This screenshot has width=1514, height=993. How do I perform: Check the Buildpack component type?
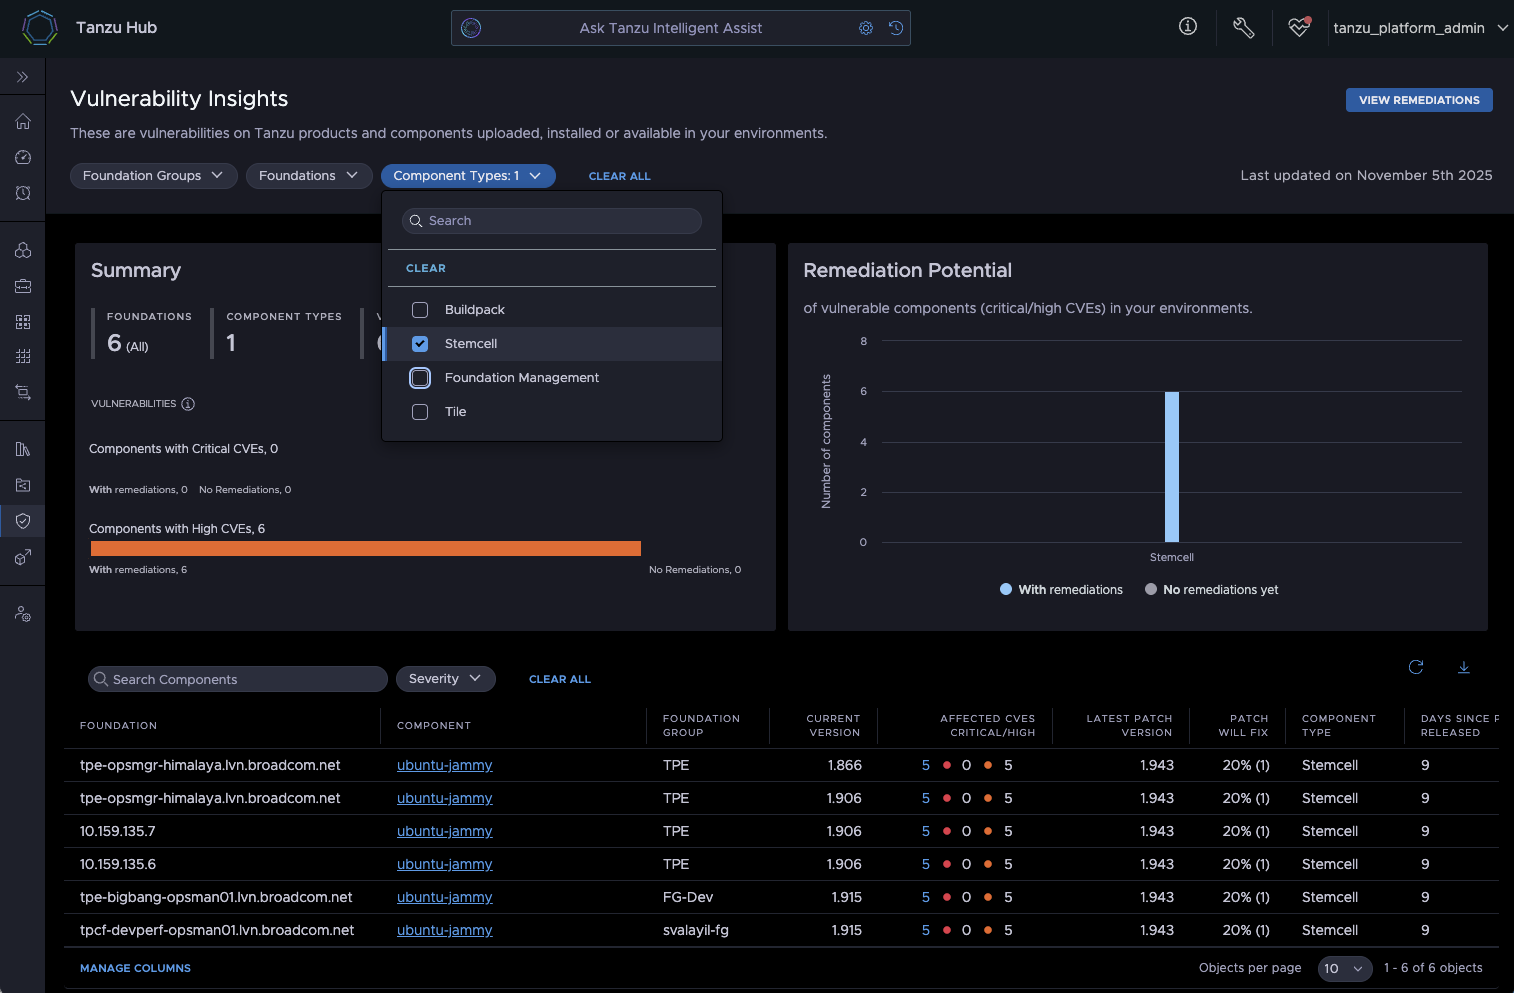(419, 309)
